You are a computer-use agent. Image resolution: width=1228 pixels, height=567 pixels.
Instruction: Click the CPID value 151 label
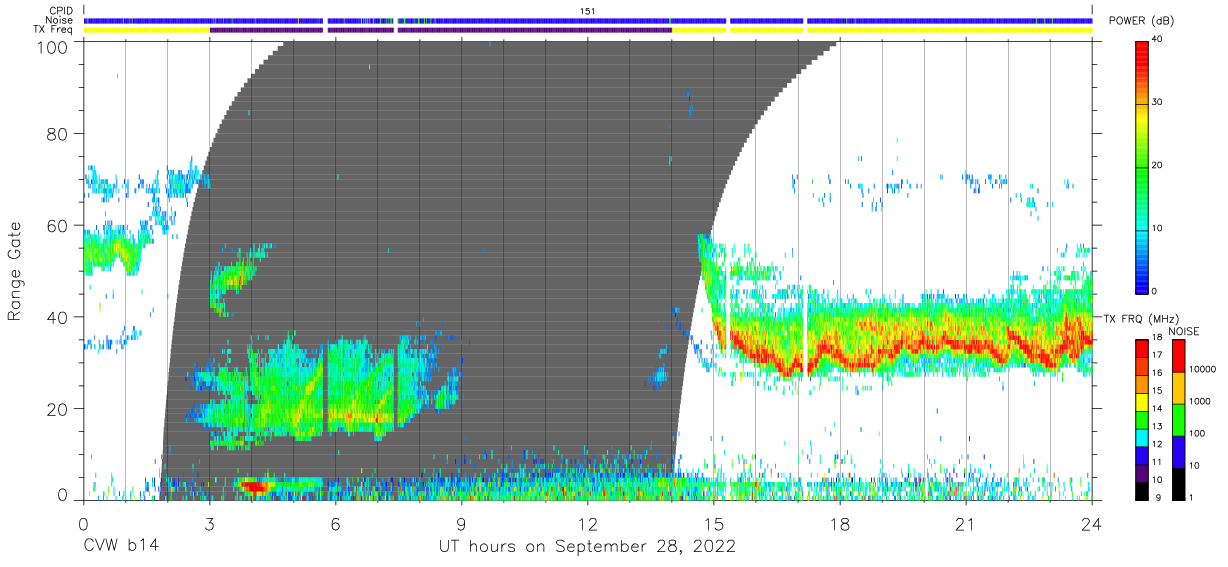coord(588,11)
